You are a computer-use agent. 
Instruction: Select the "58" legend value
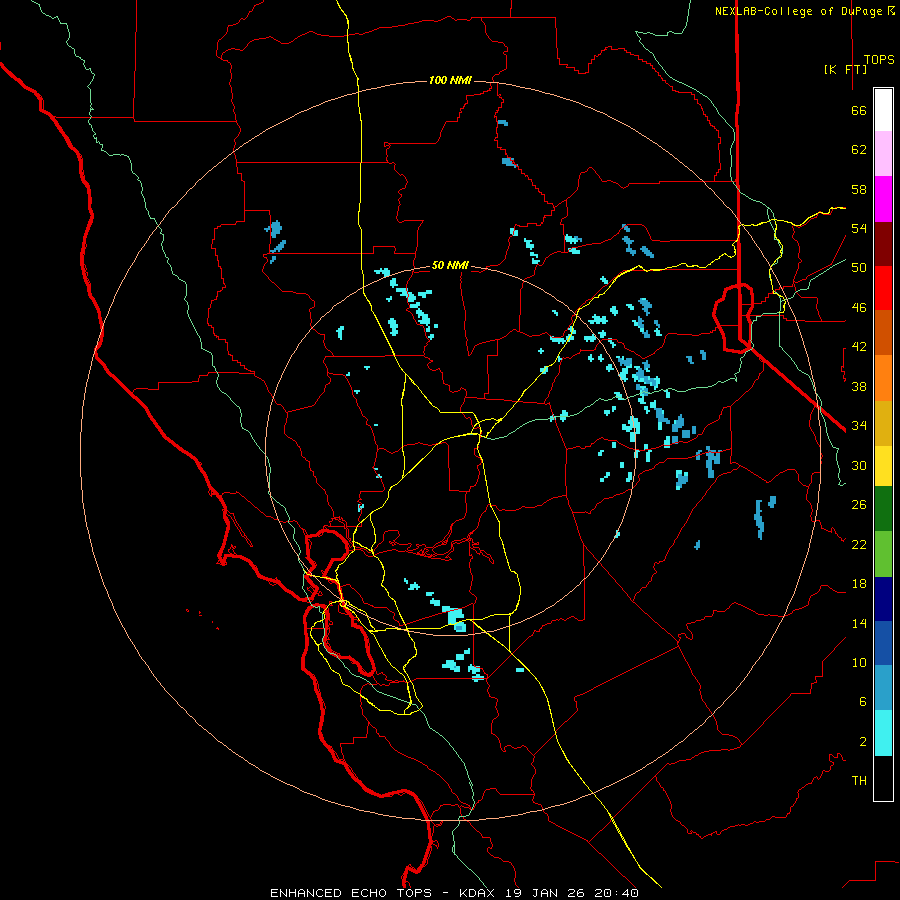pyautogui.click(x=859, y=189)
